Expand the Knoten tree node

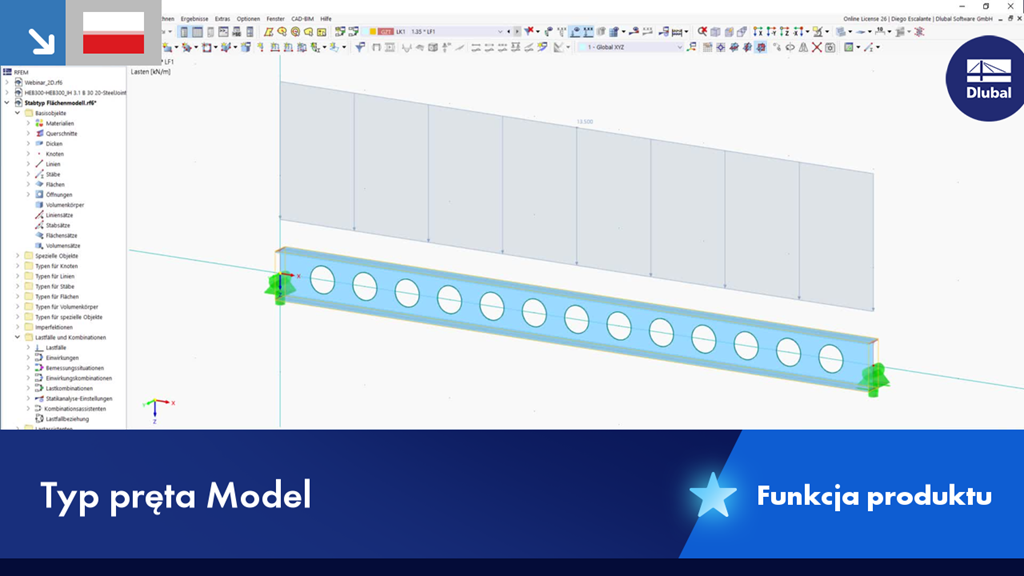[x=28, y=153]
